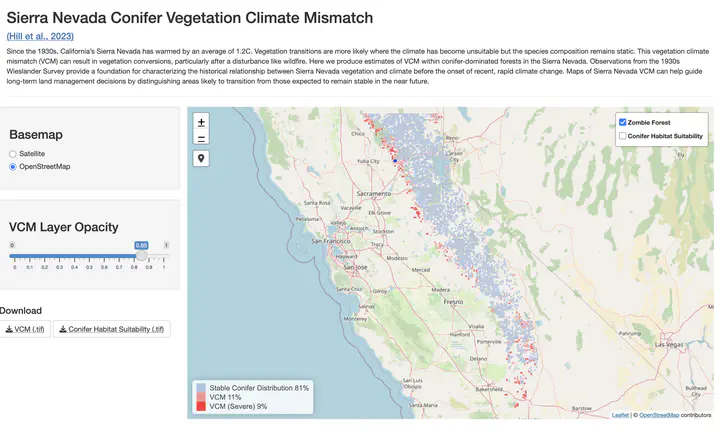Open the Leaflet attribution link
This screenshot has width=720, height=439.
click(620, 415)
